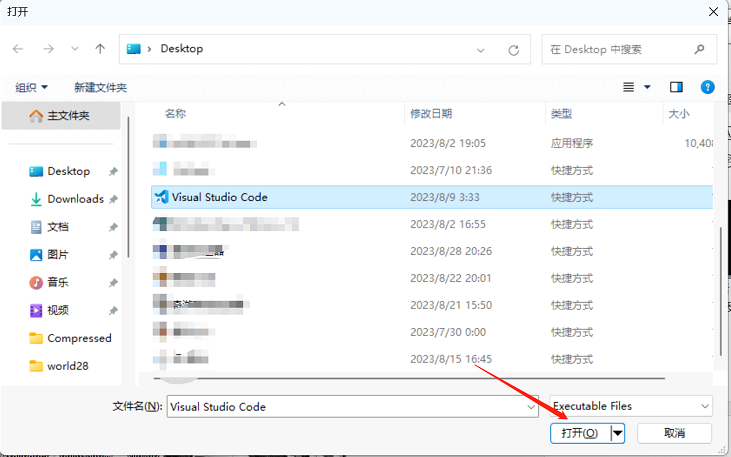Click the 取消 button

click(675, 433)
